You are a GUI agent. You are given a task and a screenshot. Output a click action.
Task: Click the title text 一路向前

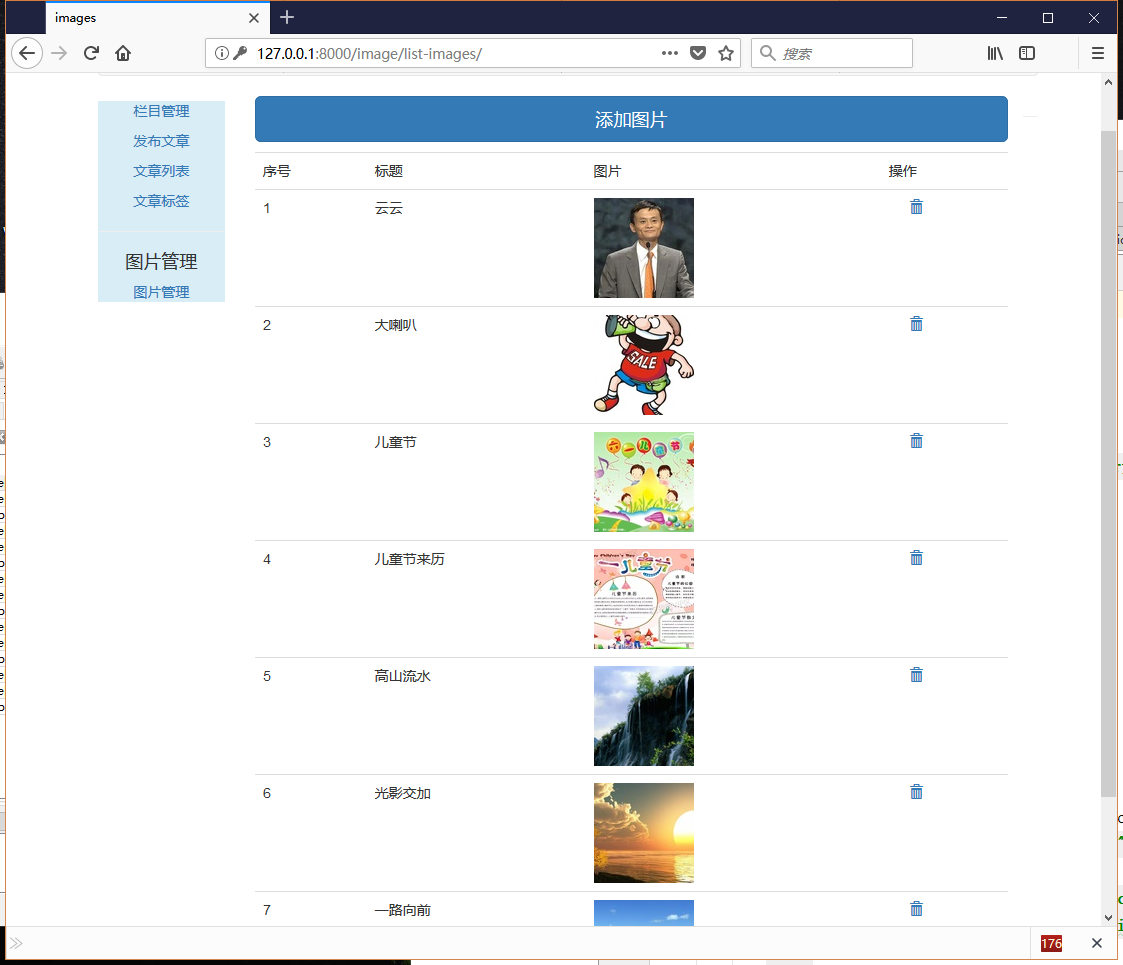click(x=403, y=910)
